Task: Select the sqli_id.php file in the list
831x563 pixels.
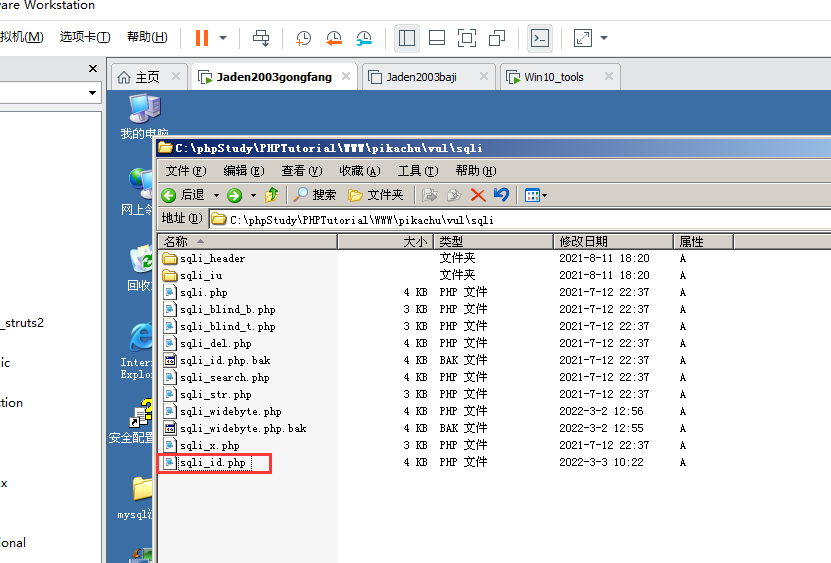Action: tap(212, 463)
